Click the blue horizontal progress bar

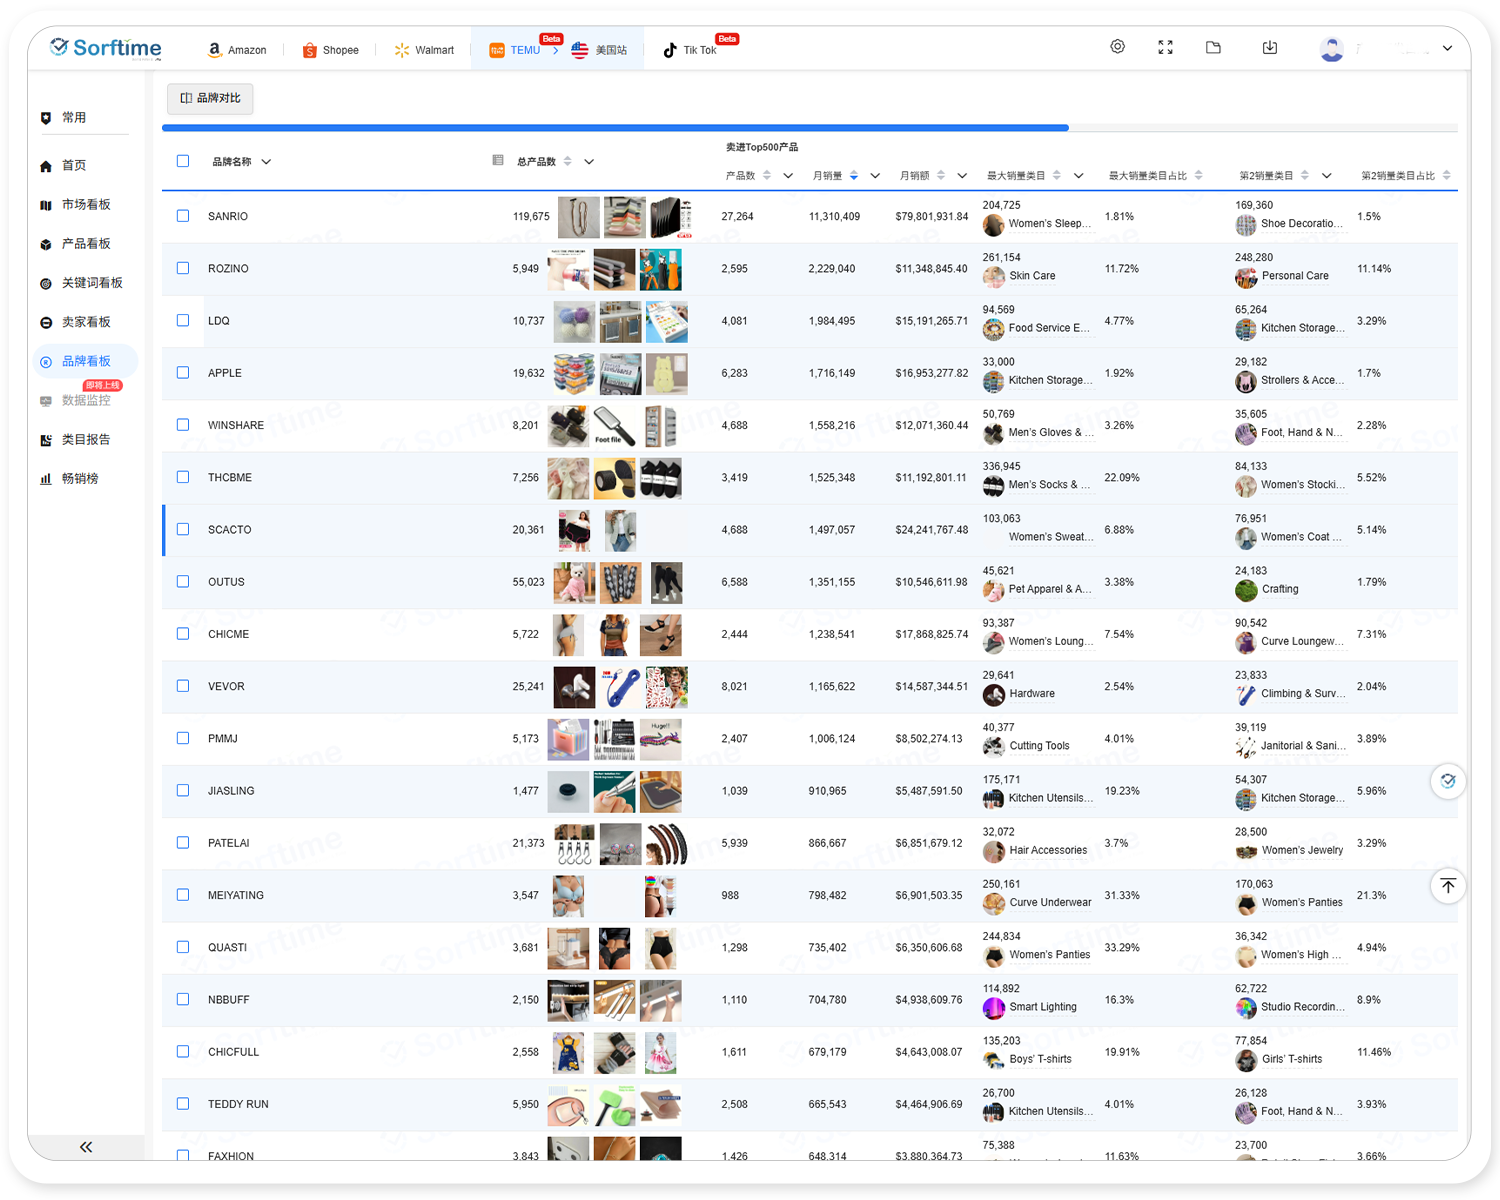pos(615,128)
